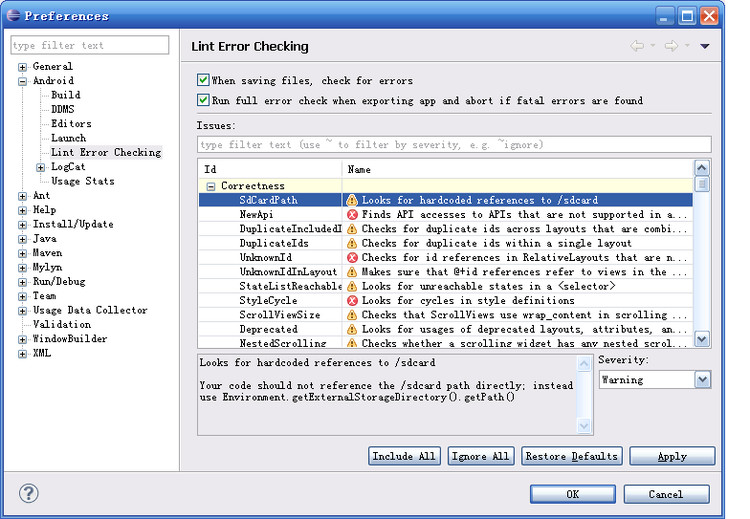Toggle 'When saving files, check for errors'
This screenshot has width=750, height=519.
pos(203,80)
